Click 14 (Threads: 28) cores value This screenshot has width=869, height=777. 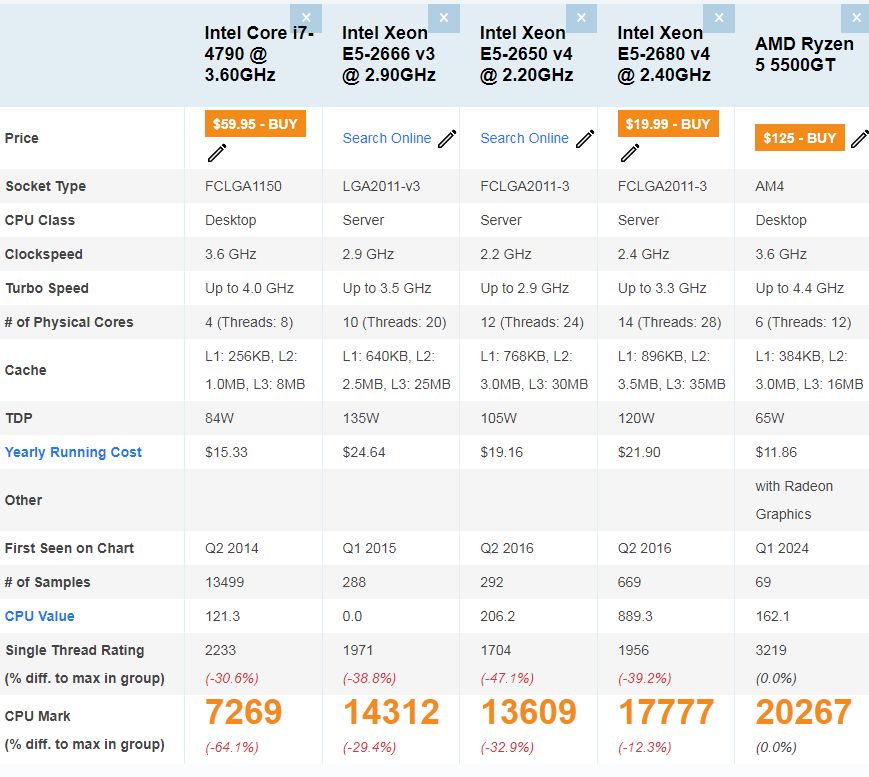point(669,322)
